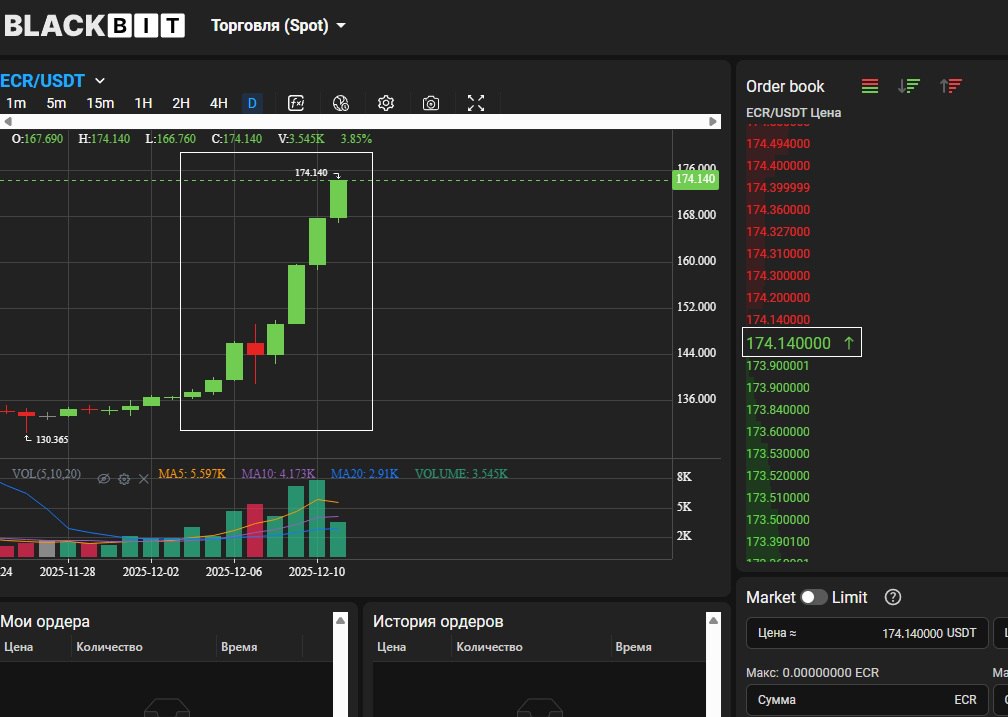1008x717 pixels.
Task: Show only buy orders in order book
Action: pyautogui.click(x=909, y=86)
